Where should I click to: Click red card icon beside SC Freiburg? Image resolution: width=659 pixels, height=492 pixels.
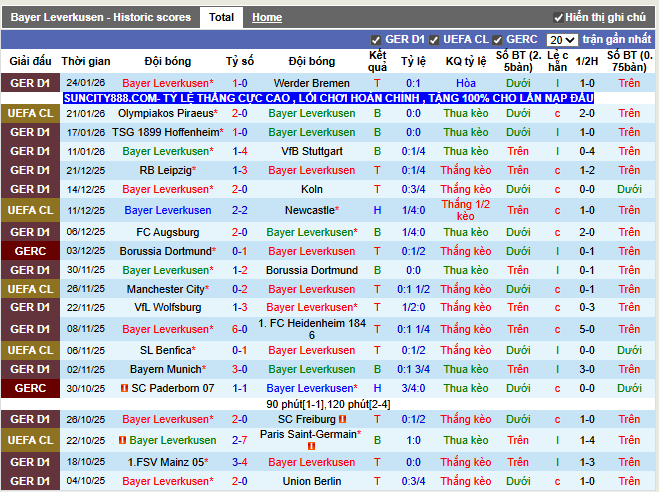click(x=343, y=419)
